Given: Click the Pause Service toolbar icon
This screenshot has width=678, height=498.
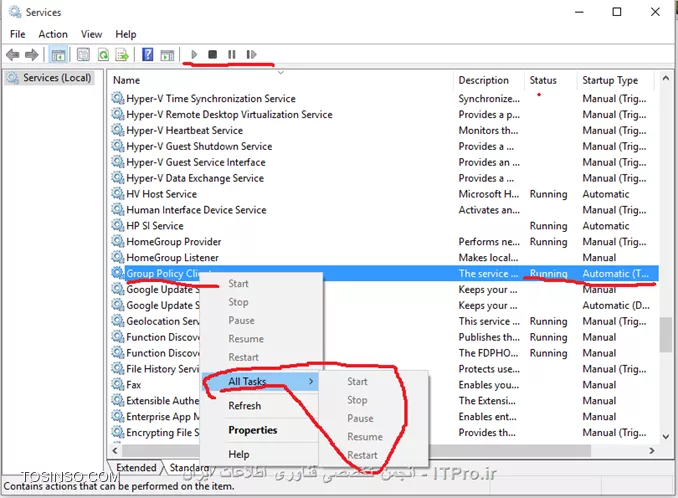Looking at the screenshot, I should point(232,54).
